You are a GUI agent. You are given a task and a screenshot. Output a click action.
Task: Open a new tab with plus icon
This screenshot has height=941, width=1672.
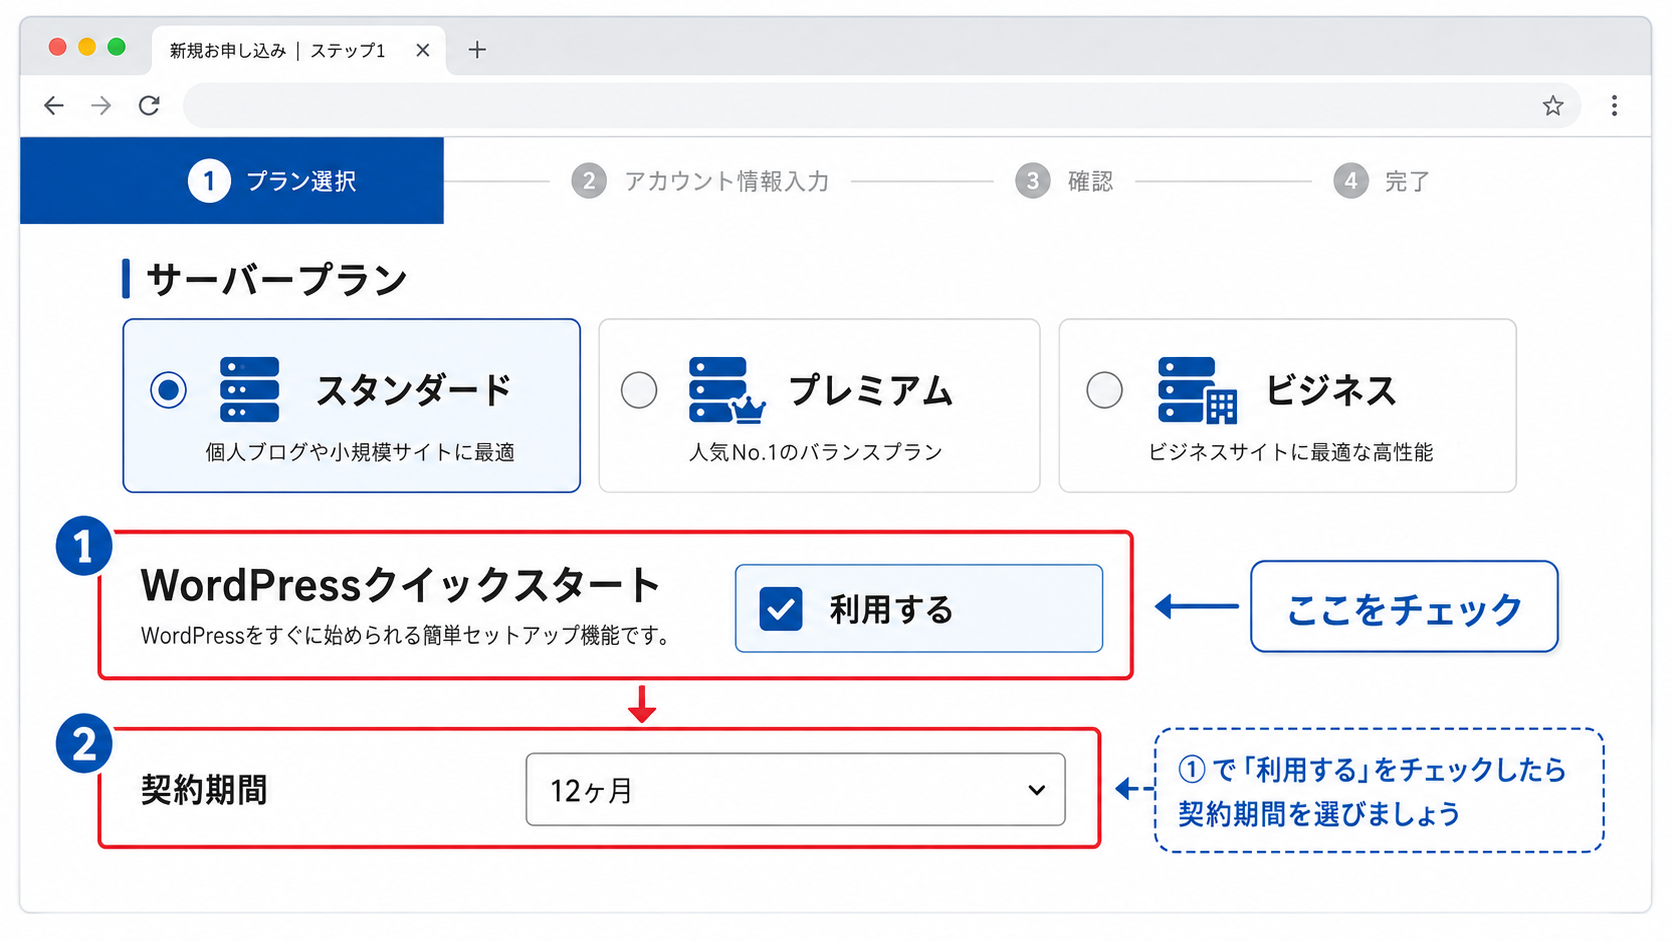tap(477, 50)
